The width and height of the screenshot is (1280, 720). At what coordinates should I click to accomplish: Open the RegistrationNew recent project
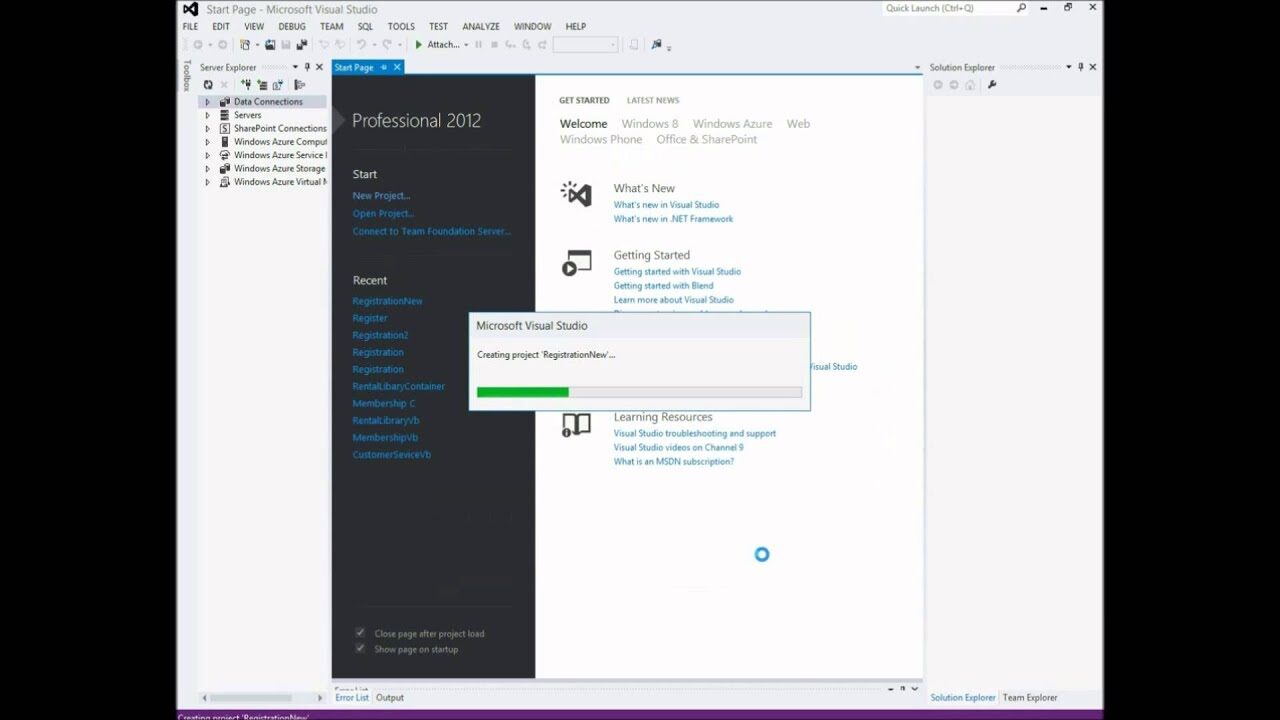click(387, 300)
